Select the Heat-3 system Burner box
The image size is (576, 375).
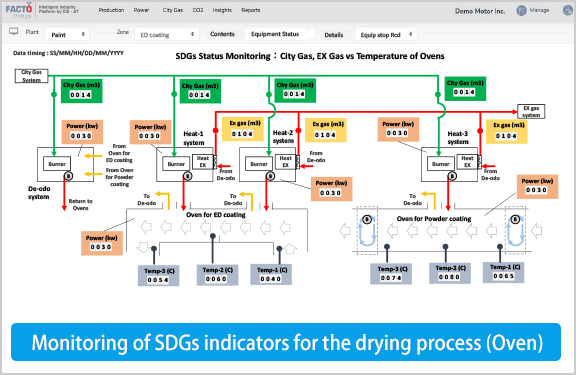click(440, 164)
